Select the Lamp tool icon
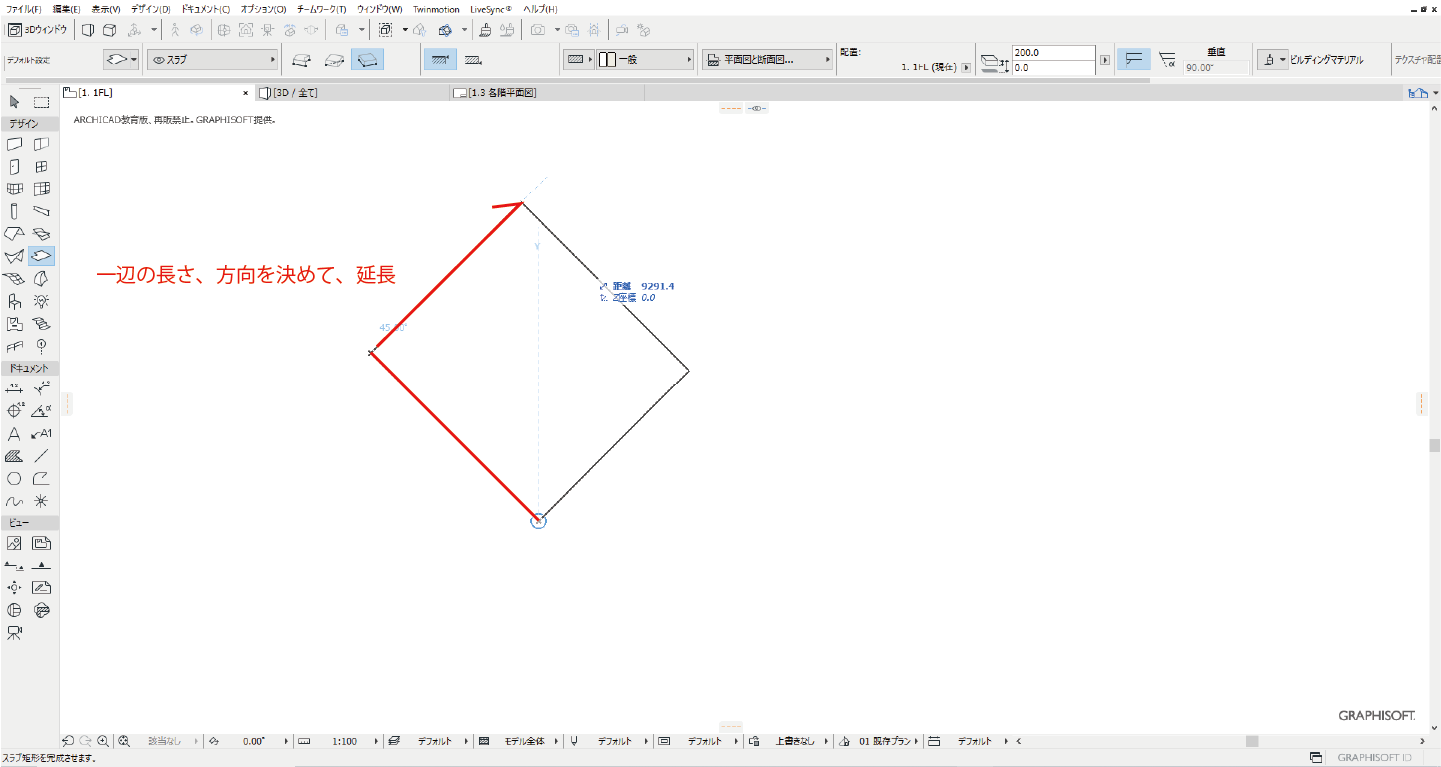The height and width of the screenshot is (767, 1441). [x=41, y=301]
